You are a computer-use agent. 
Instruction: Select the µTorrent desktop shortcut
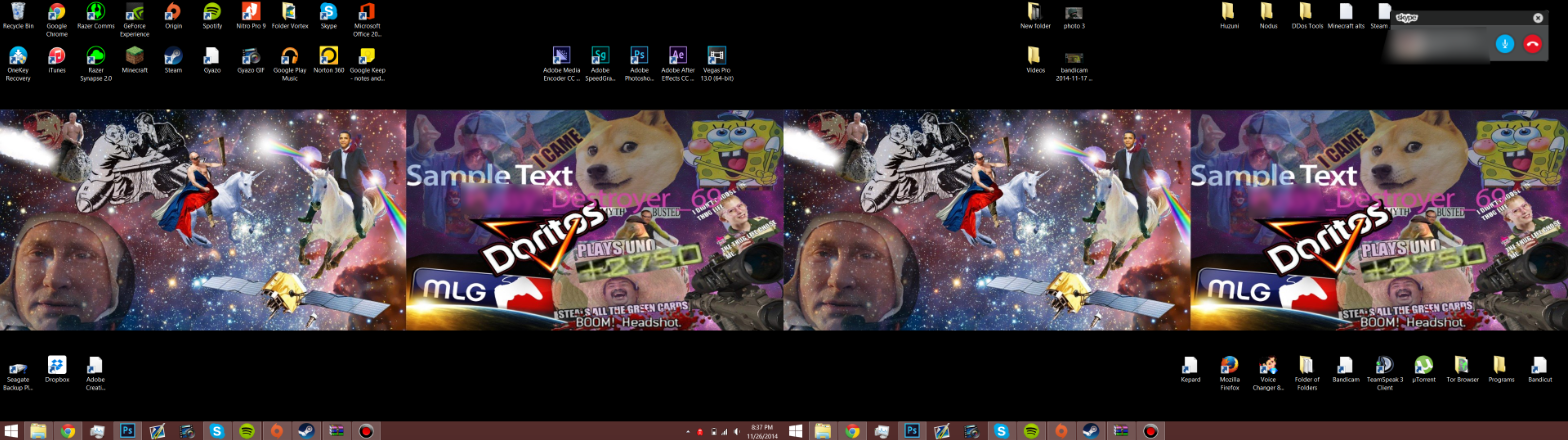point(1423,369)
